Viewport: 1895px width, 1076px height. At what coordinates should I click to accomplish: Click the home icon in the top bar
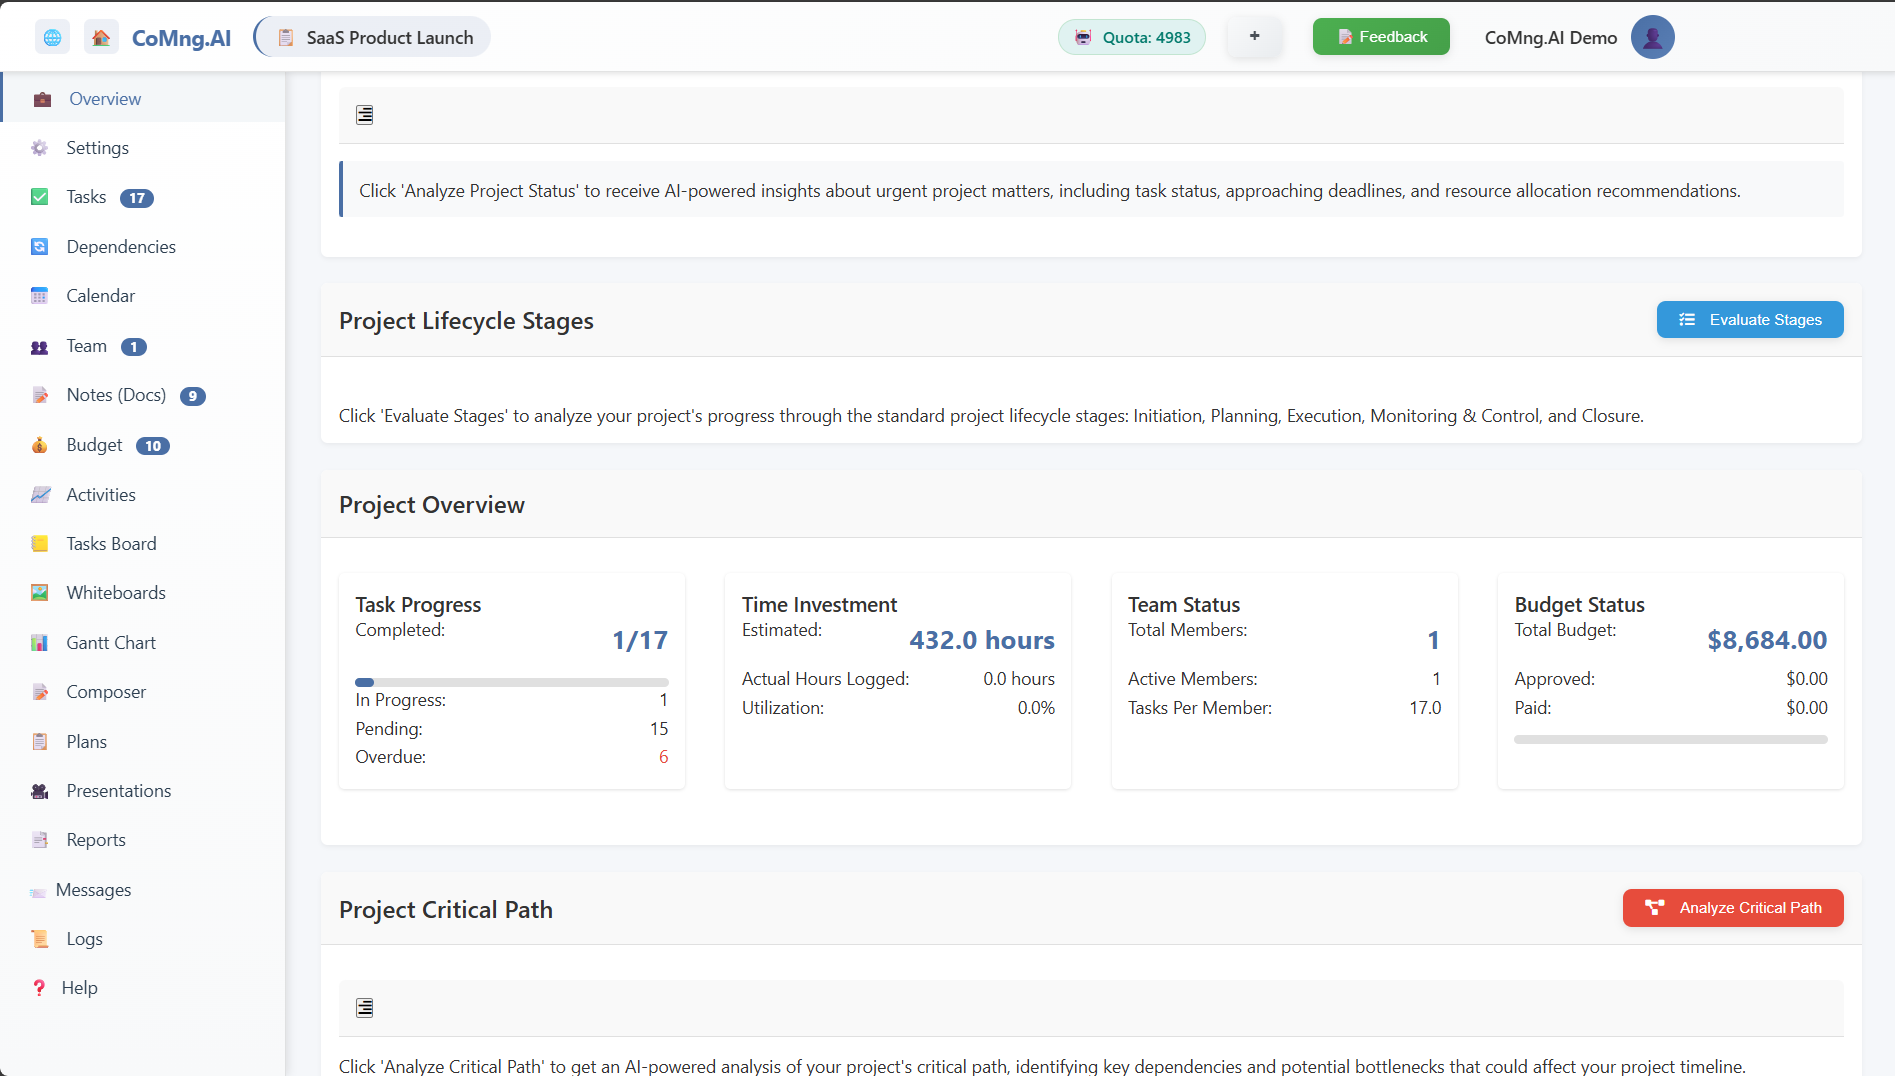(101, 36)
